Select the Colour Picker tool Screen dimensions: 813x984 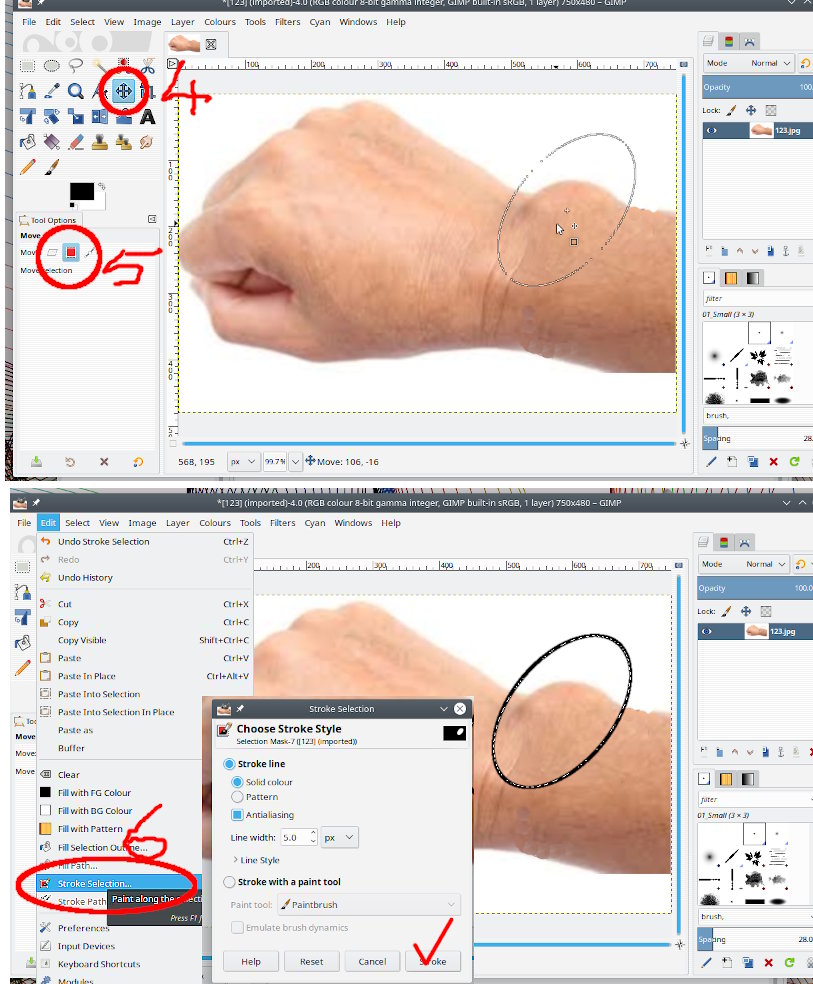[x=51, y=91]
